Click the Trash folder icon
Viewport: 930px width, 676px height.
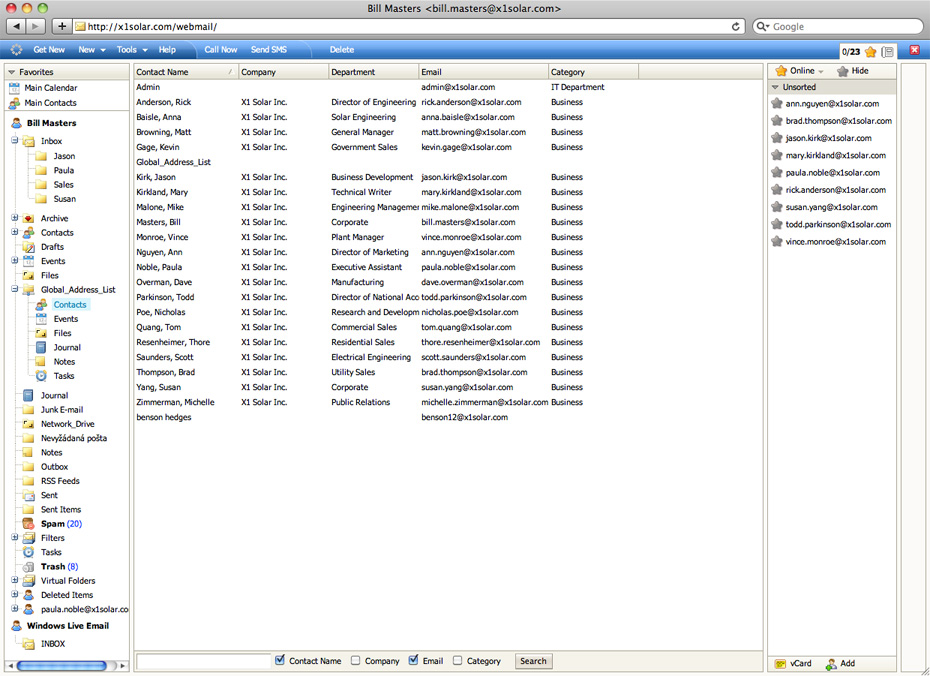(29, 567)
